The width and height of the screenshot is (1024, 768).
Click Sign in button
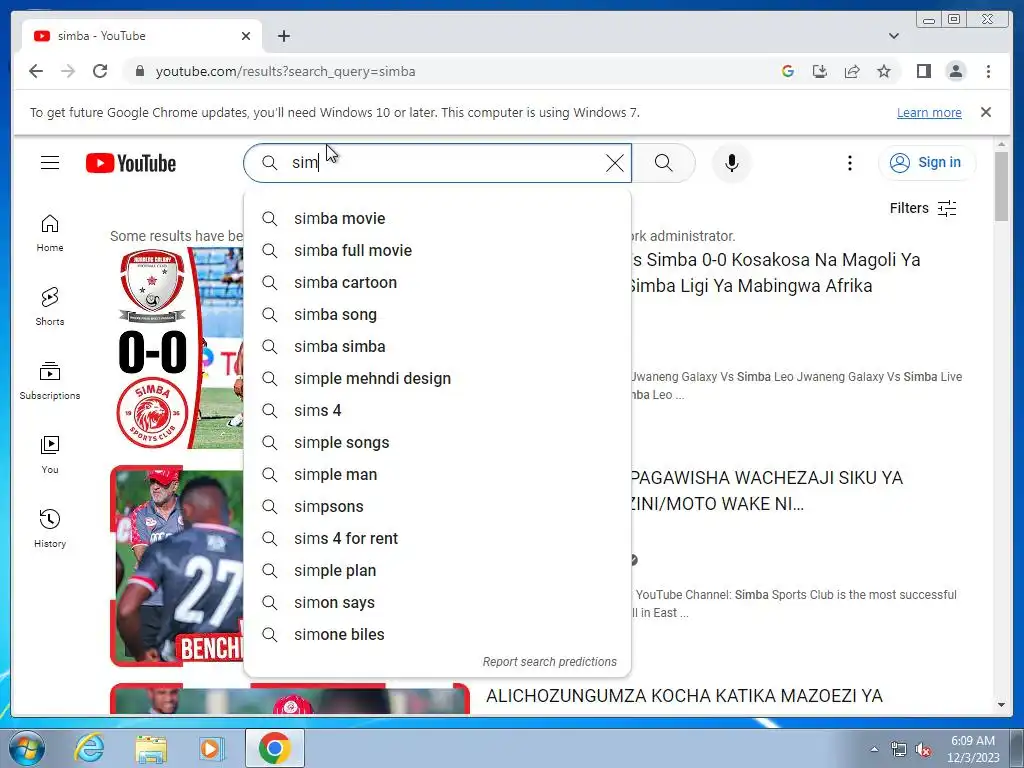click(x=927, y=163)
